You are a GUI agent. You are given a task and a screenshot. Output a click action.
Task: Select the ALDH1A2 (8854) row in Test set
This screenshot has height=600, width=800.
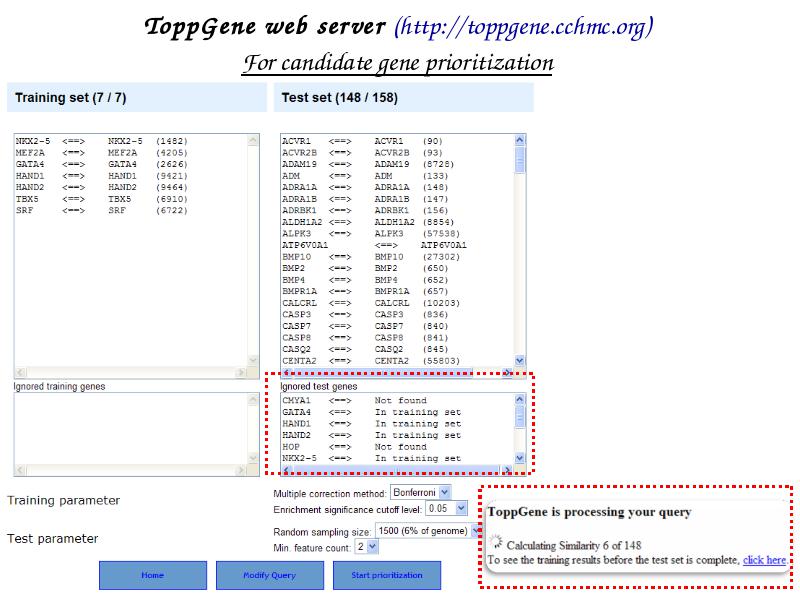coord(368,222)
